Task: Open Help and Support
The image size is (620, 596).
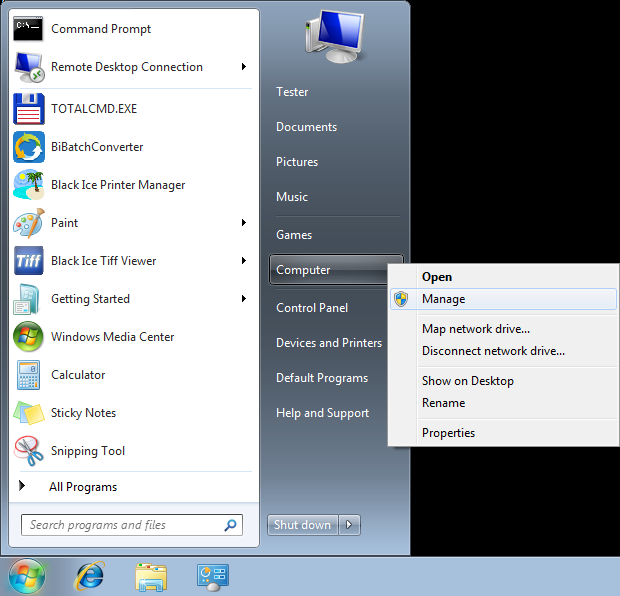Action: click(x=322, y=413)
